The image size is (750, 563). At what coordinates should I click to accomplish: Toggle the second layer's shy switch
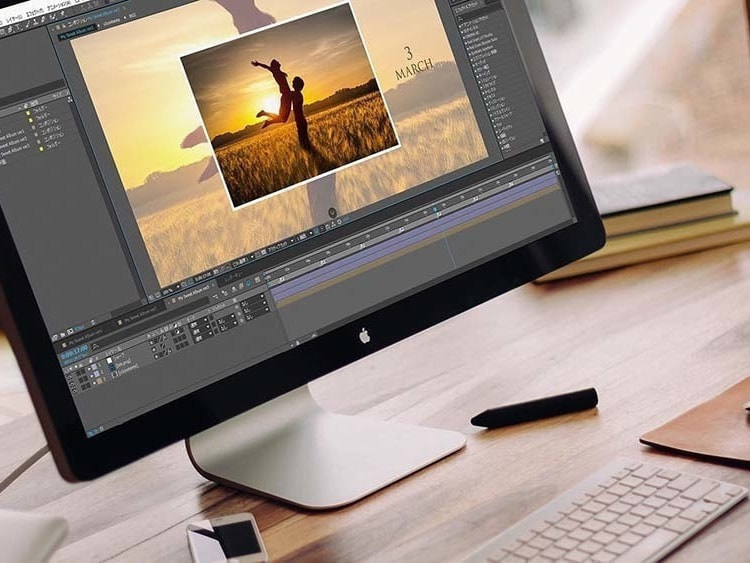pos(154,350)
